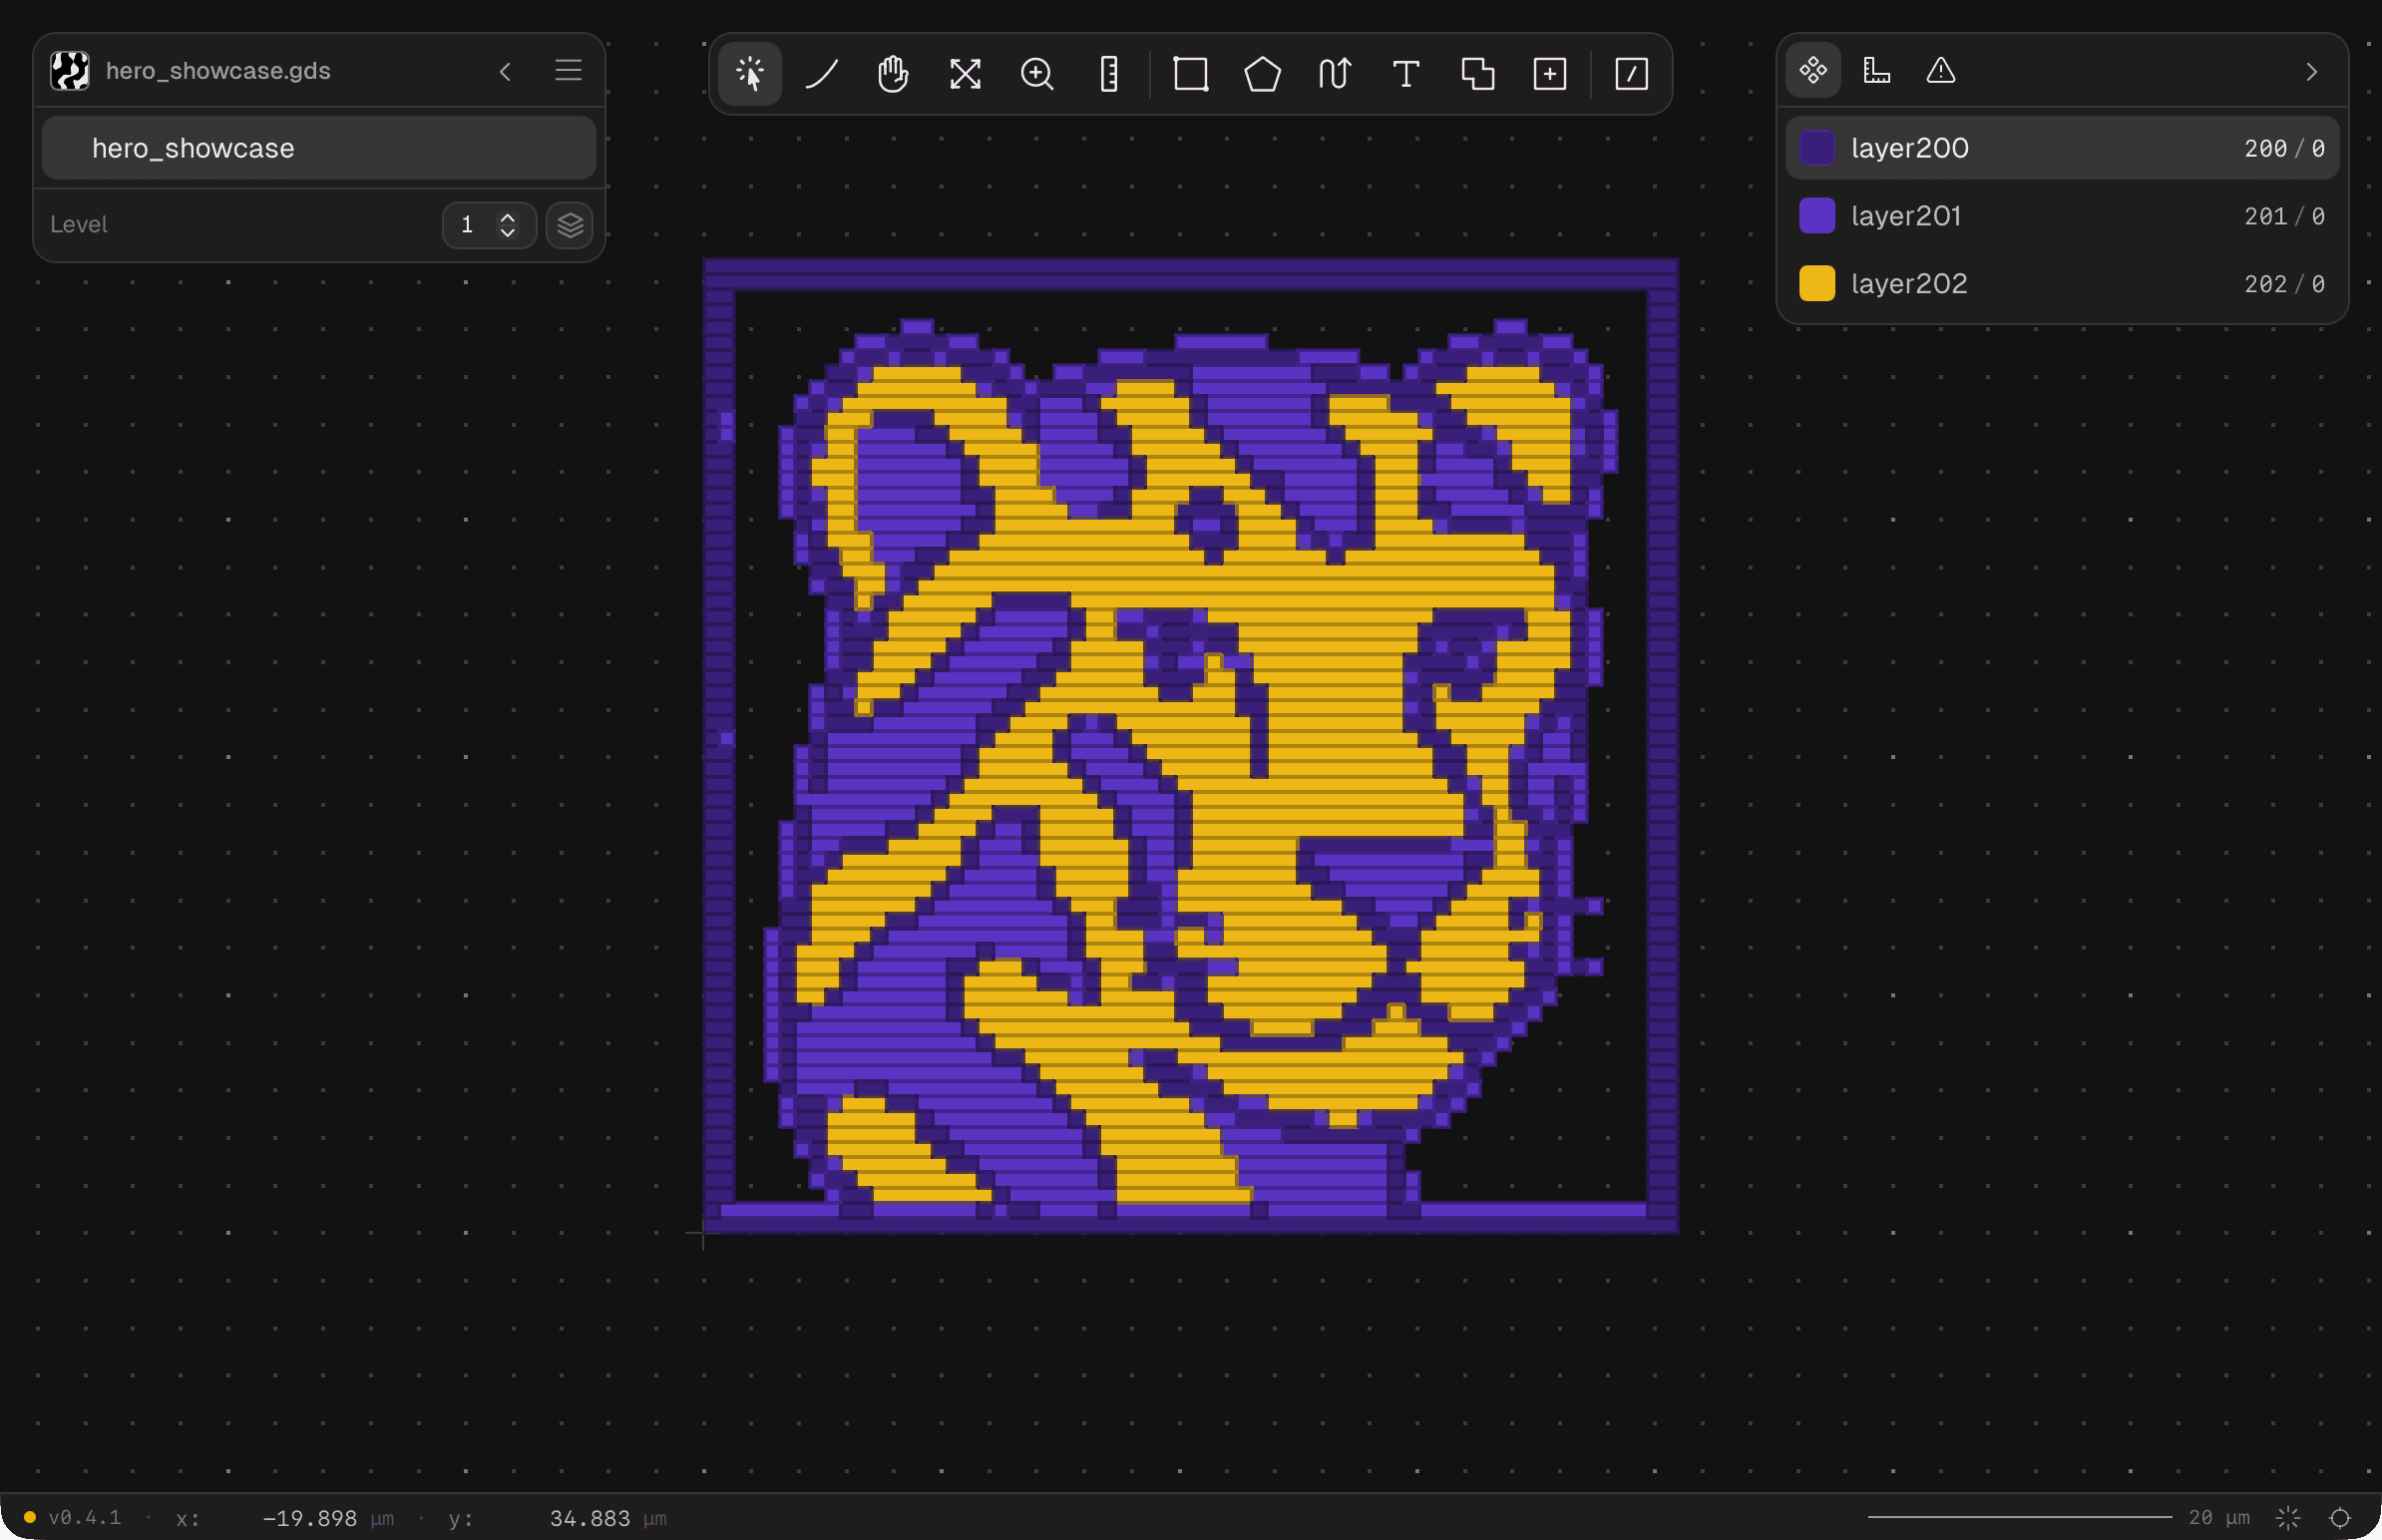Click the 202 / 0 layer number

2284,284
